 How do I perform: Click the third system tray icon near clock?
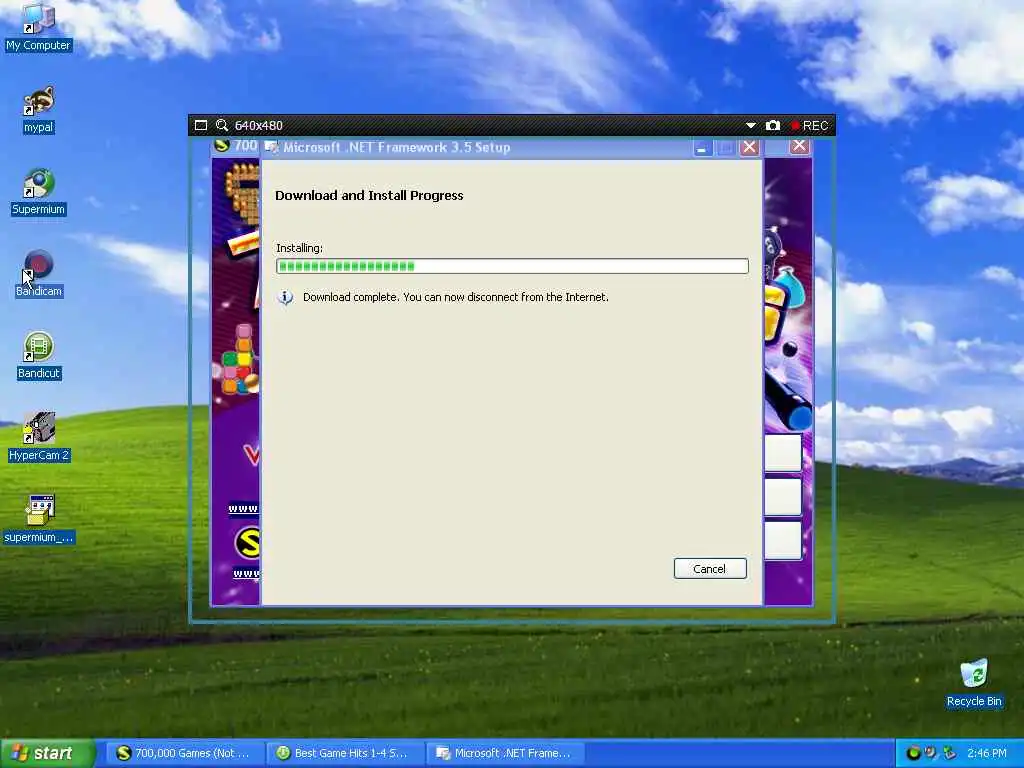click(949, 753)
